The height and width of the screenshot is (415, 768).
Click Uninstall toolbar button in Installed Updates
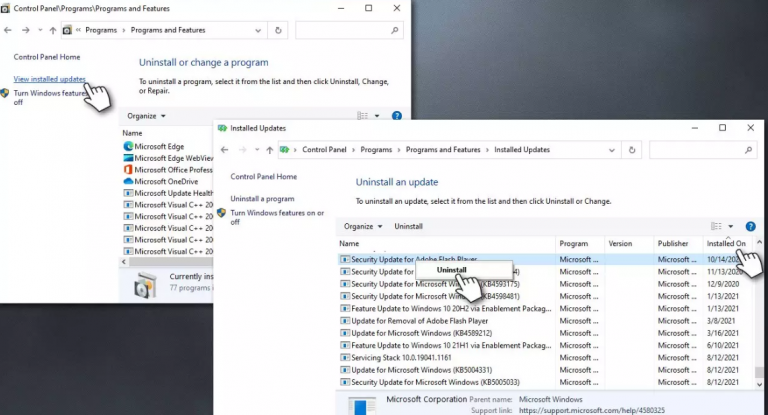click(x=408, y=226)
